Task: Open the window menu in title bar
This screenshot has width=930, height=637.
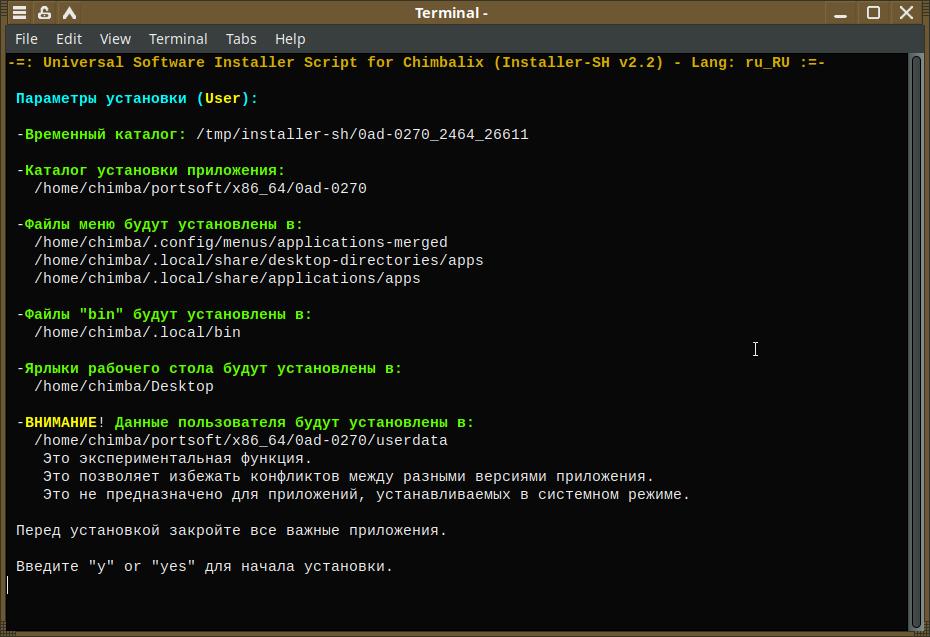Action: (19, 13)
